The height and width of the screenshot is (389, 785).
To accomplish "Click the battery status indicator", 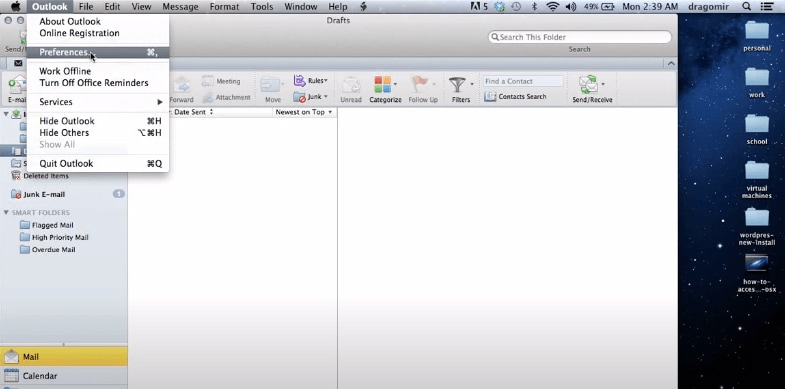I will (x=599, y=7).
